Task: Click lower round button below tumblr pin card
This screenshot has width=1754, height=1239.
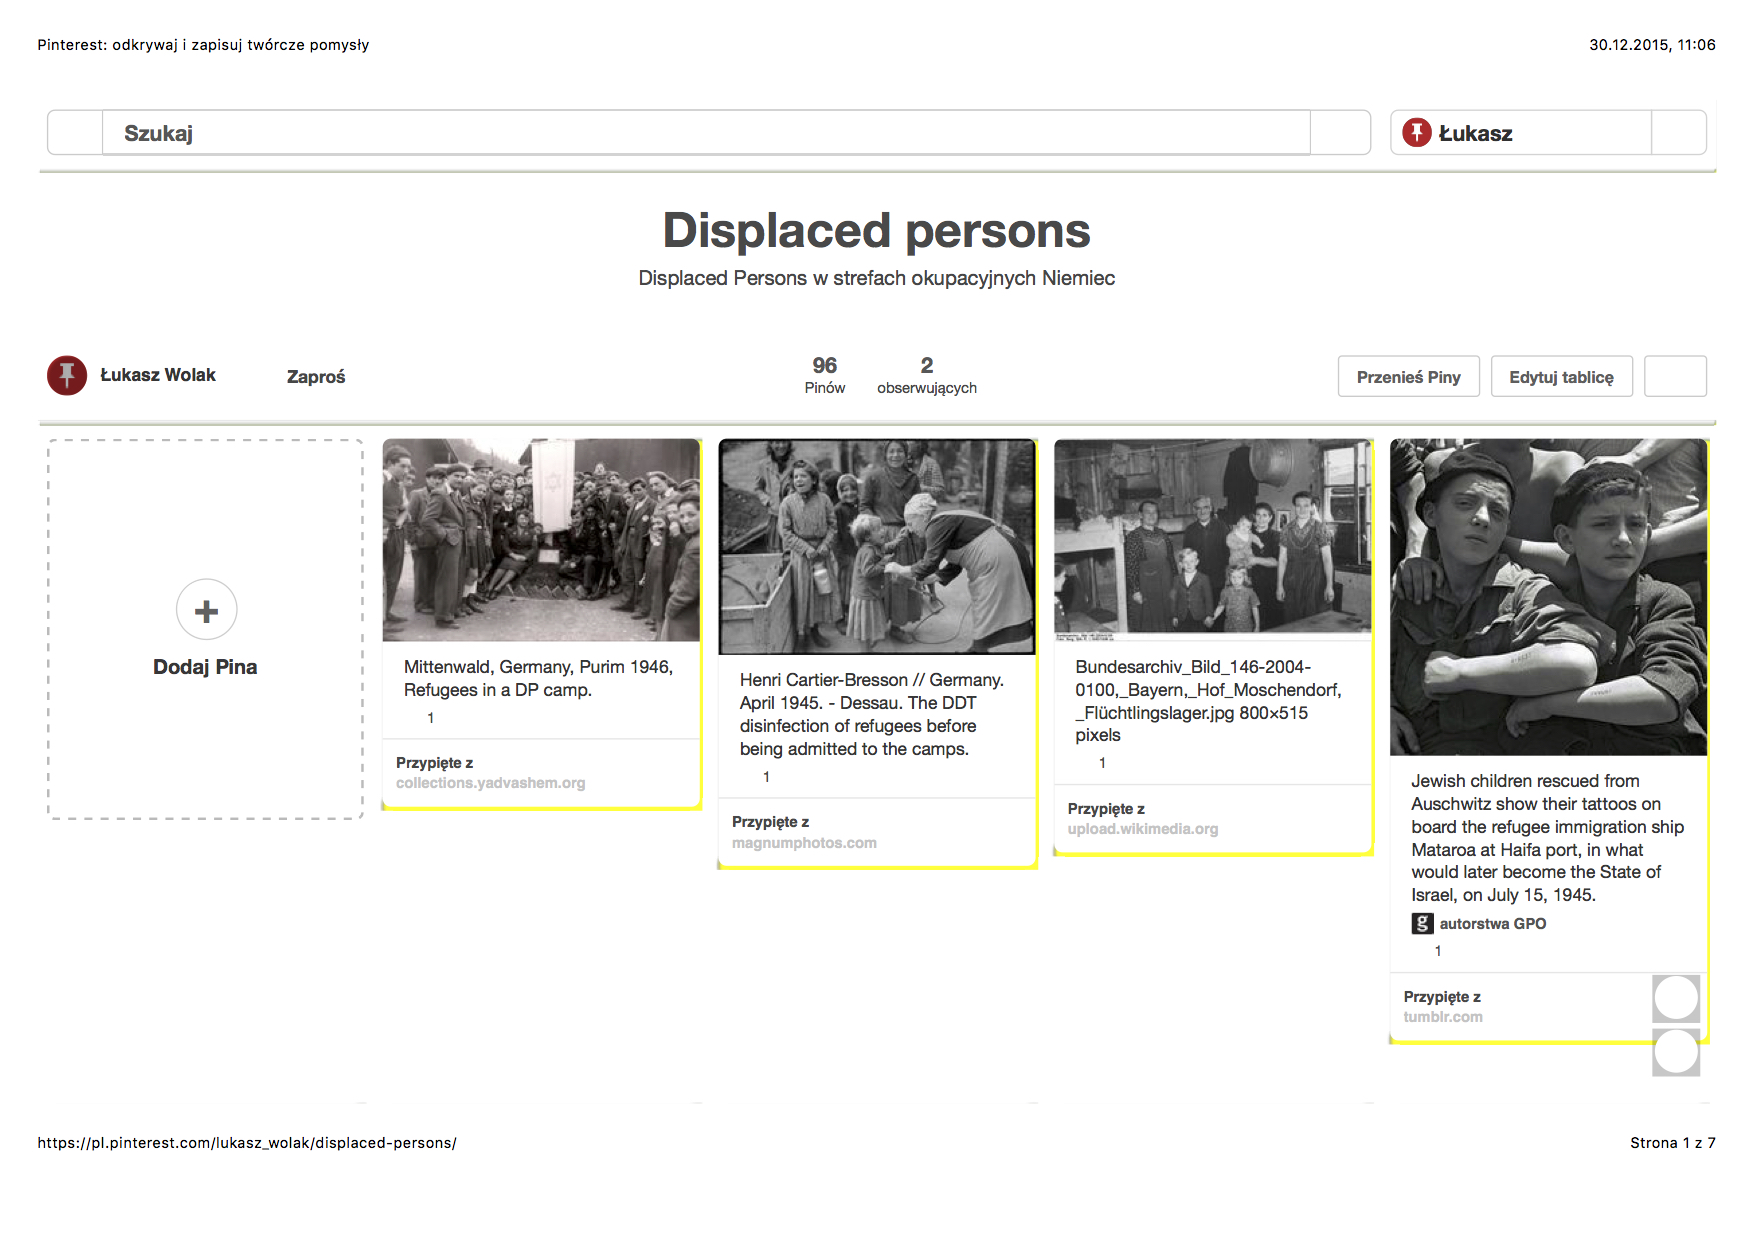Action: coord(1676,1052)
